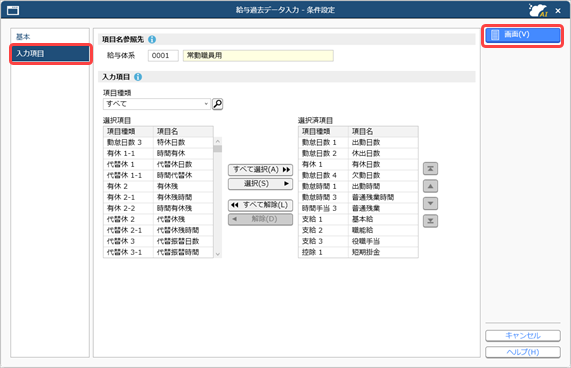Click the 給与体系 code field 0001

click(x=163, y=56)
